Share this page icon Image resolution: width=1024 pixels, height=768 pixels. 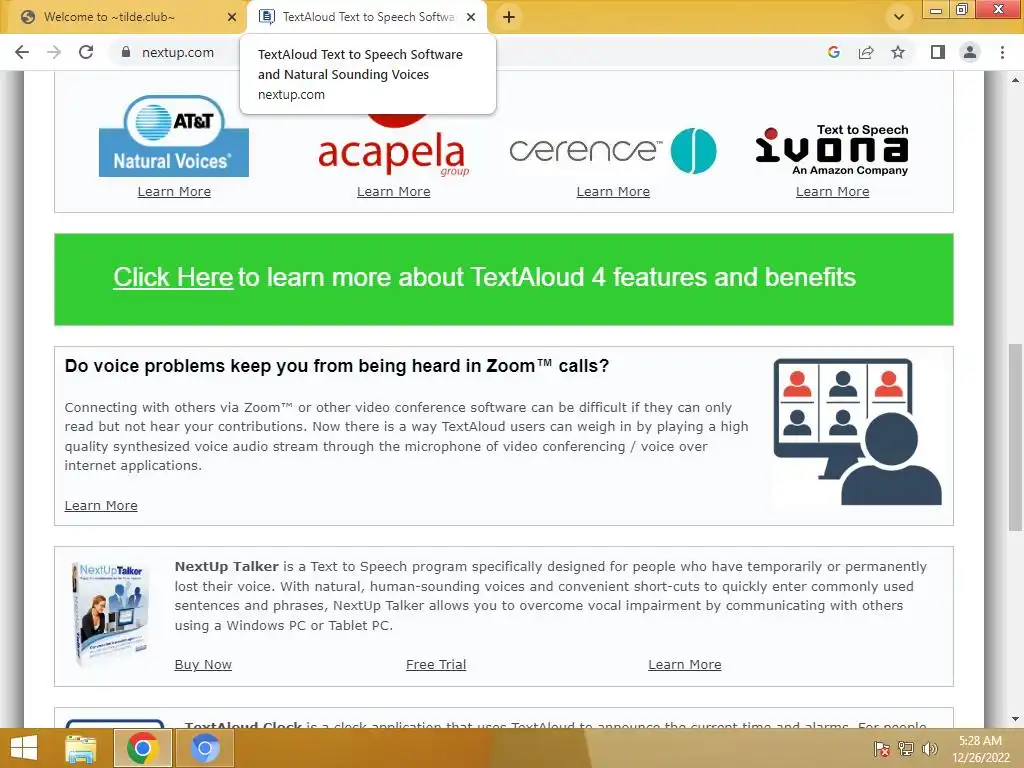click(x=866, y=52)
